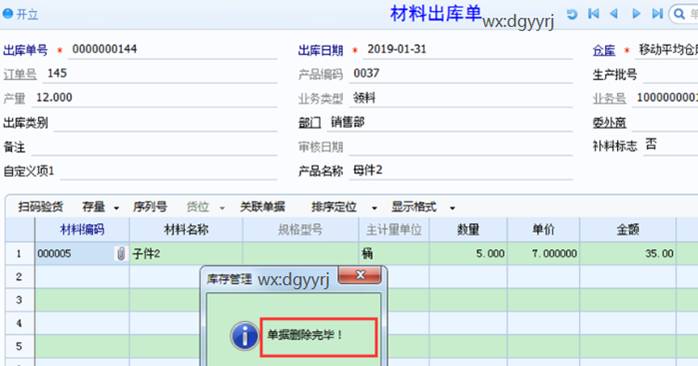
Task: Click the 产量 field showing 12.000
Action: tap(154, 98)
